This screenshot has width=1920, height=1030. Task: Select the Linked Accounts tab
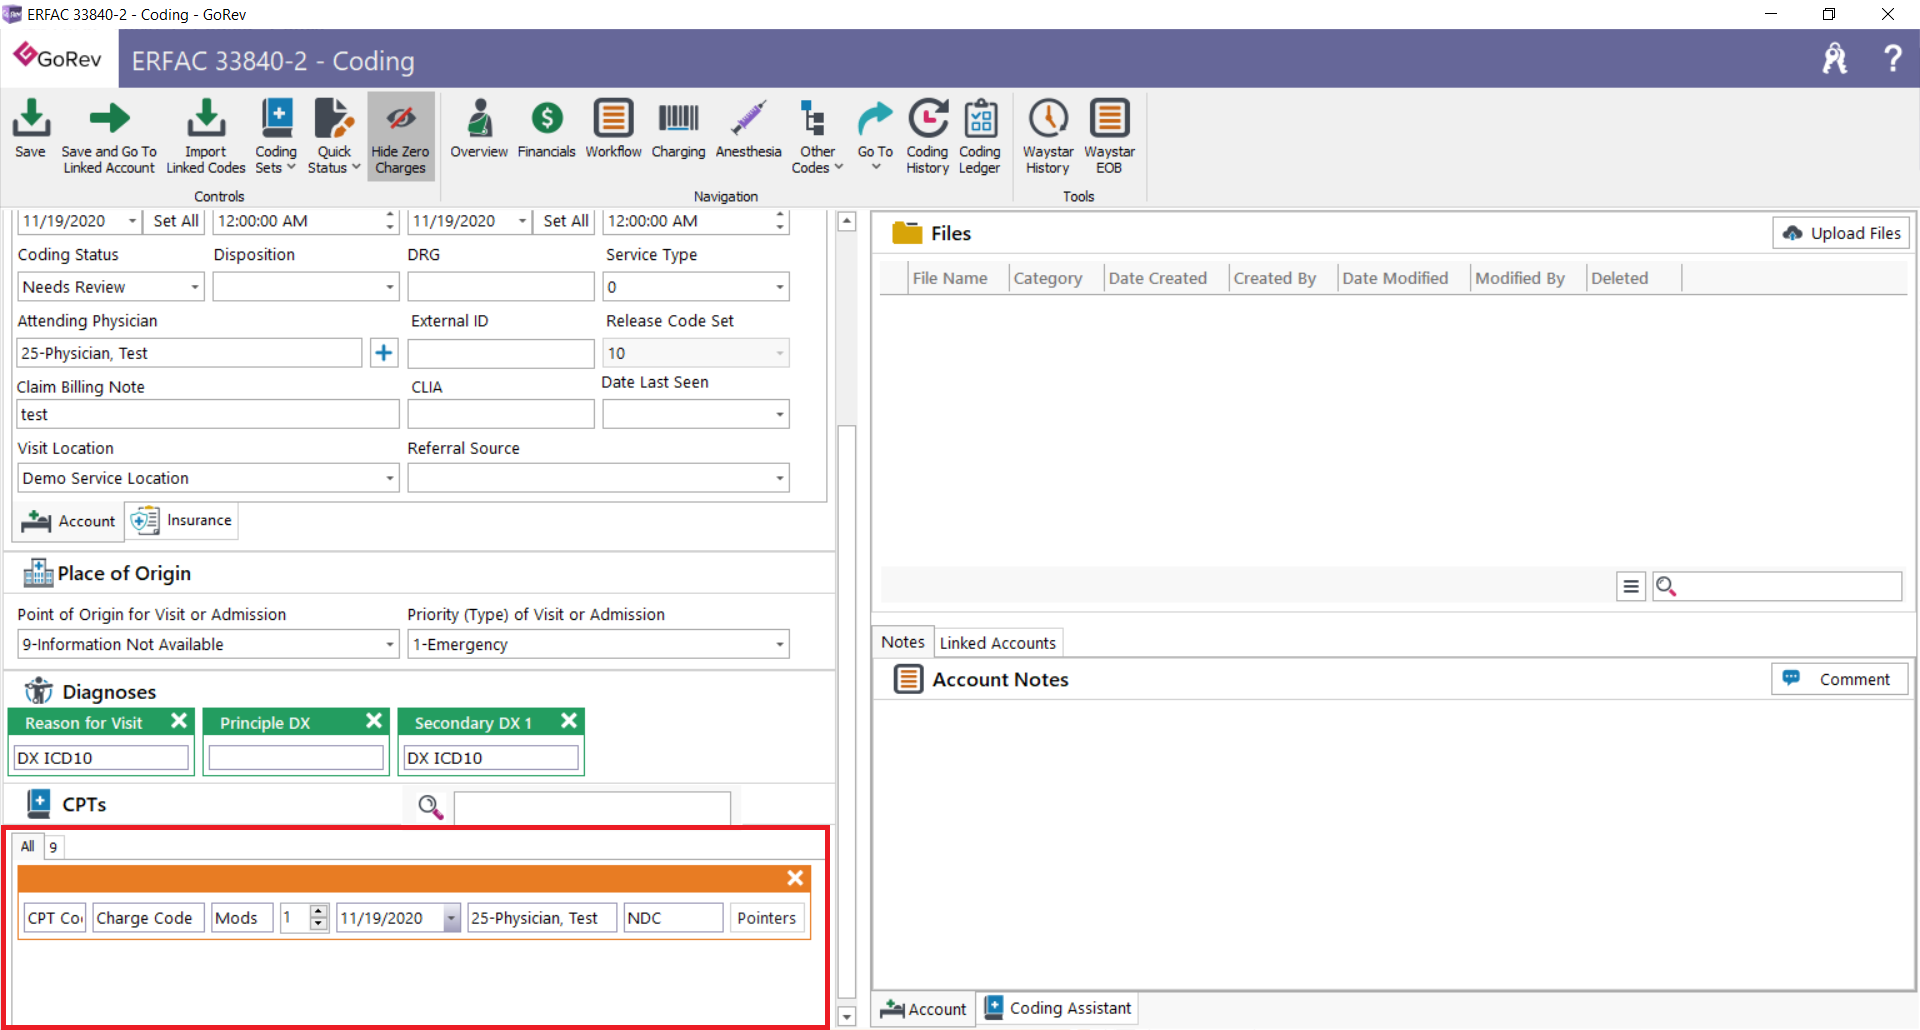tap(997, 643)
